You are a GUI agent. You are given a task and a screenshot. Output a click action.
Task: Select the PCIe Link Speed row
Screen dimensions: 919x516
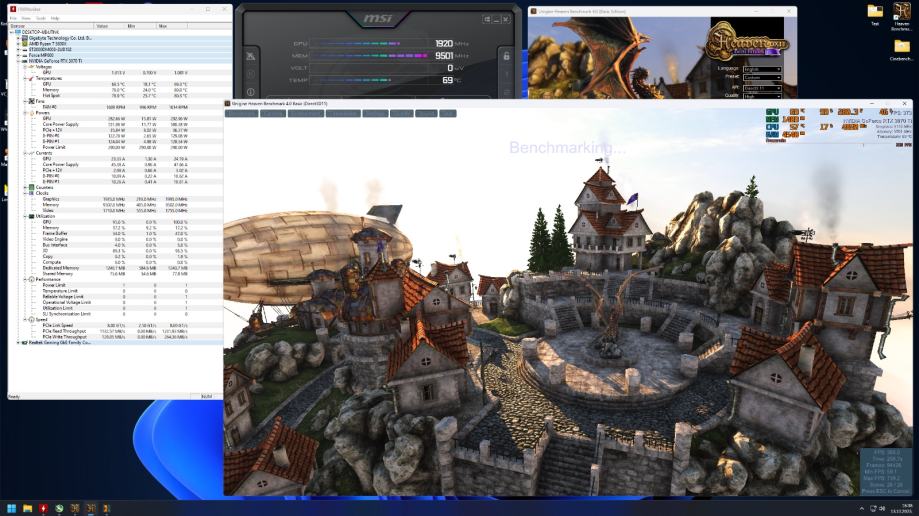click(115, 325)
